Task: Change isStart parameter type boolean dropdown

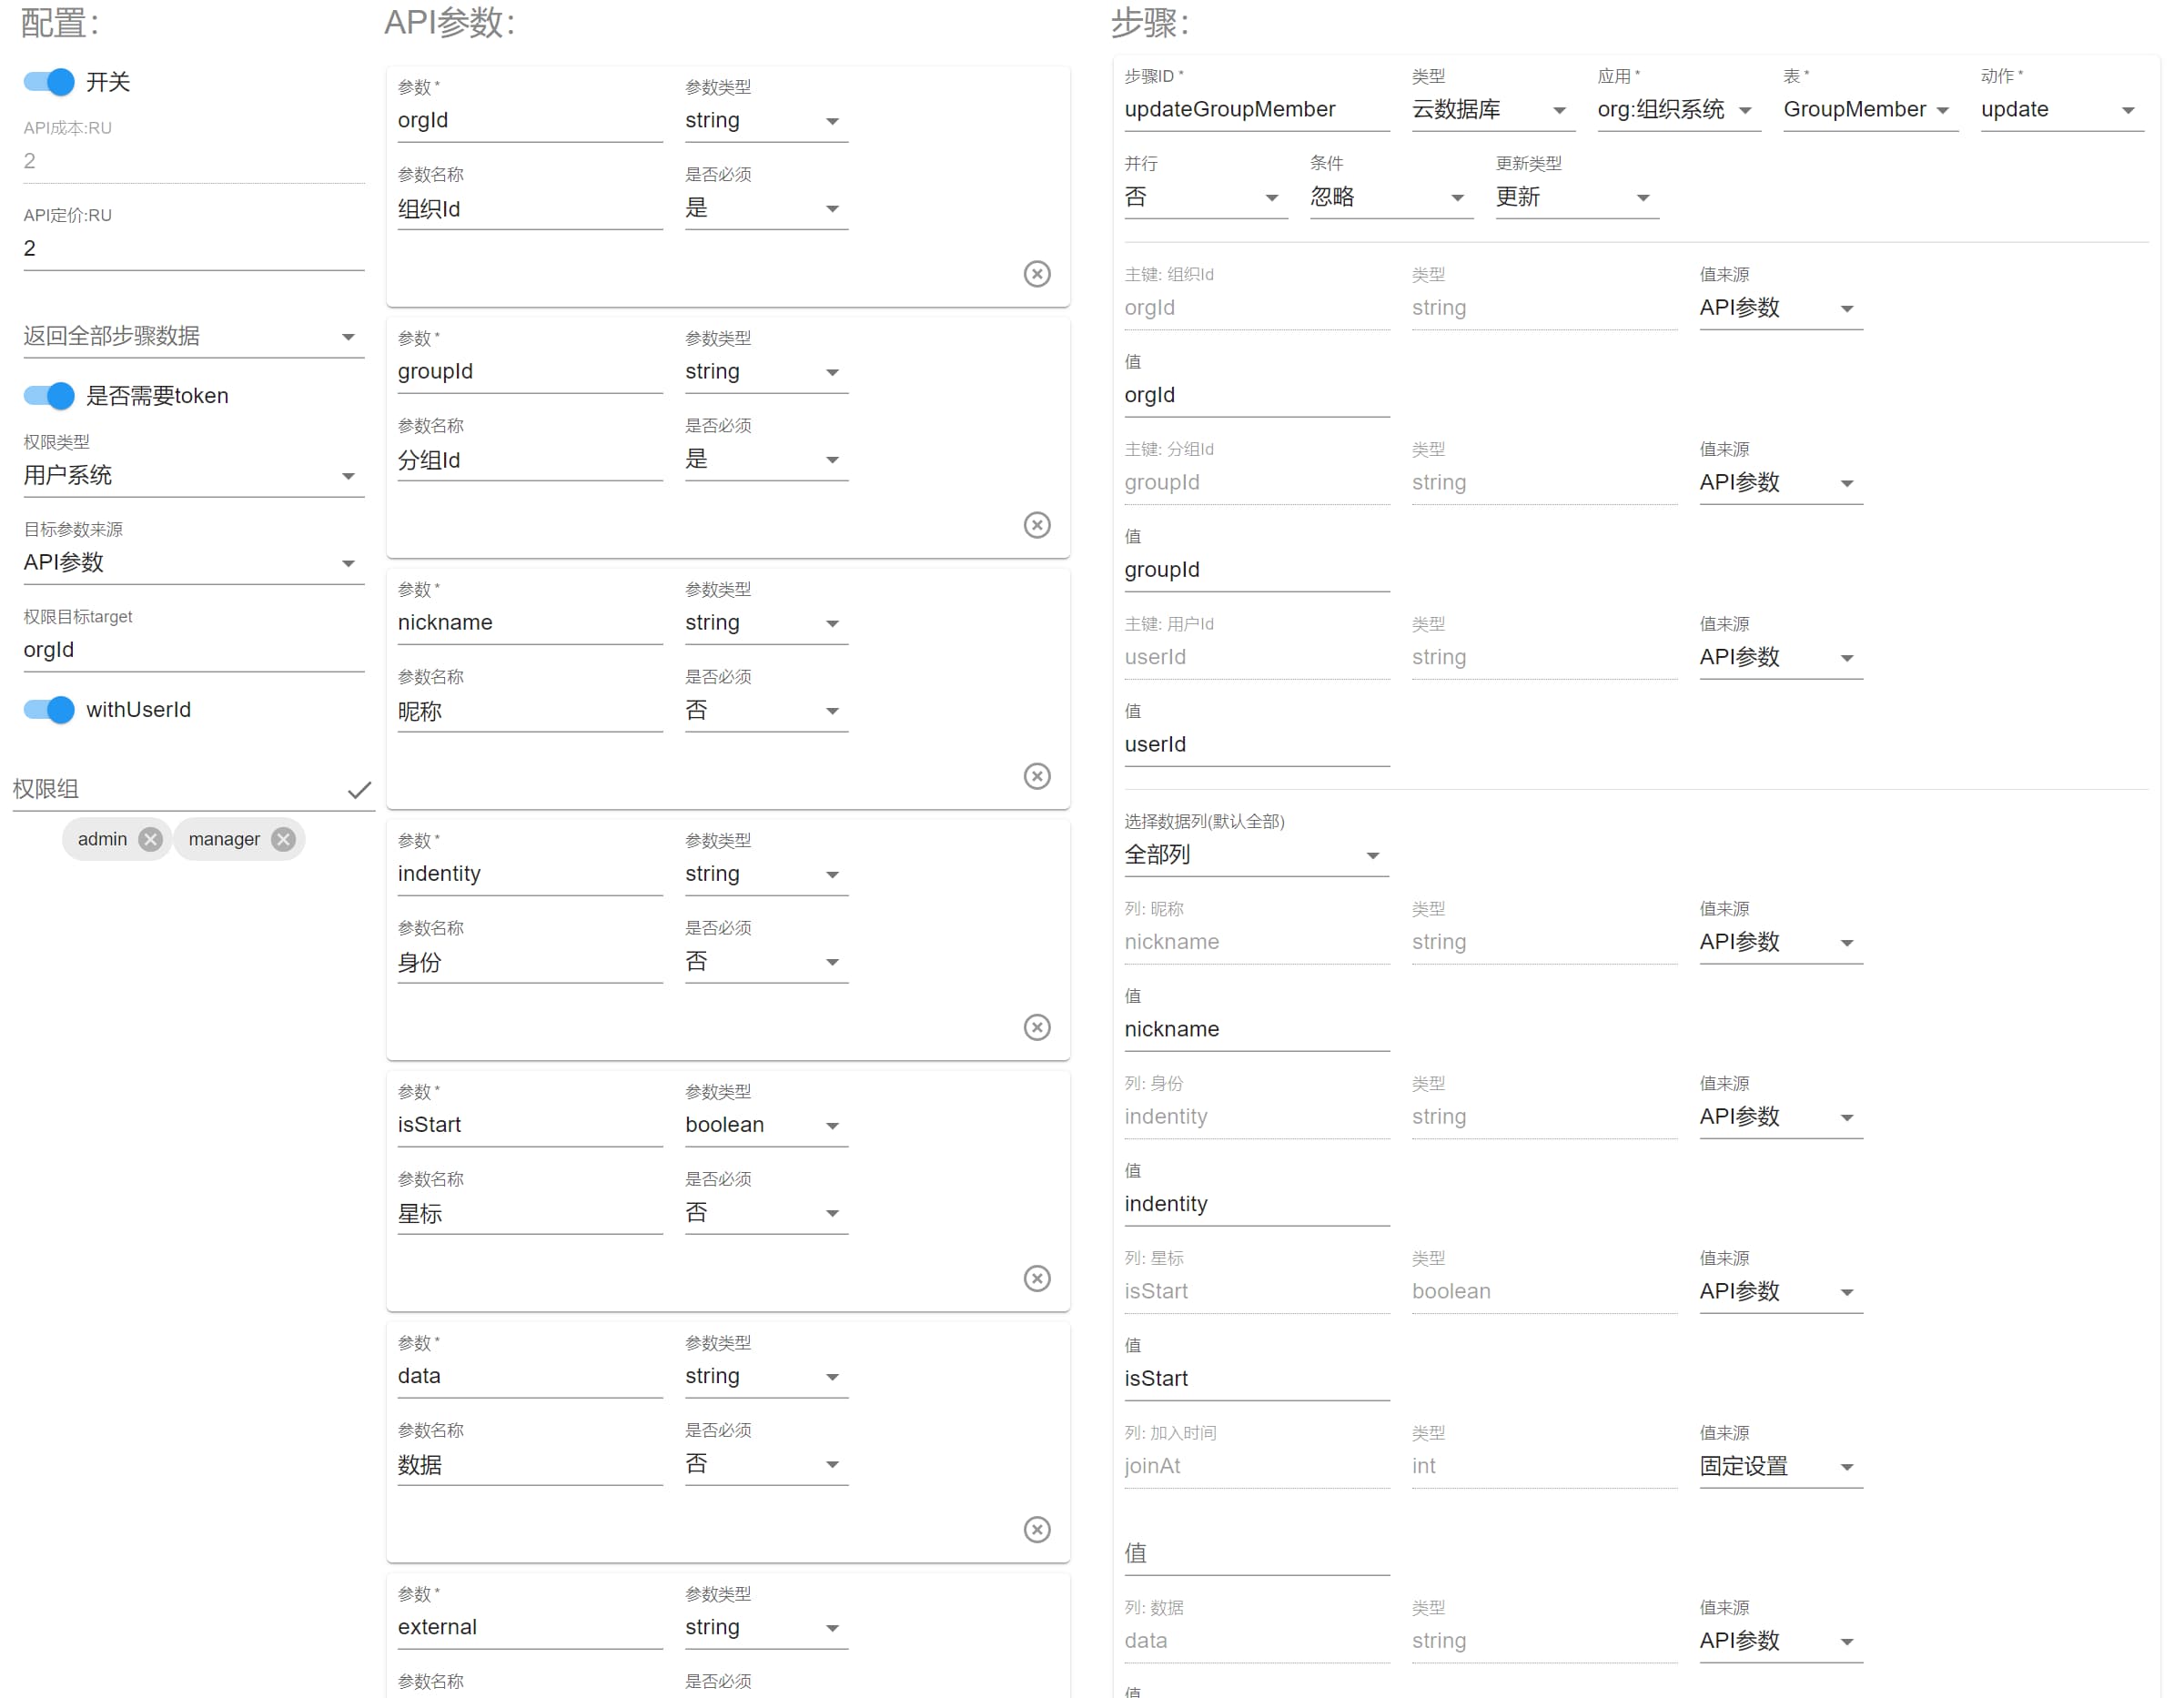Action: [766, 1125]
